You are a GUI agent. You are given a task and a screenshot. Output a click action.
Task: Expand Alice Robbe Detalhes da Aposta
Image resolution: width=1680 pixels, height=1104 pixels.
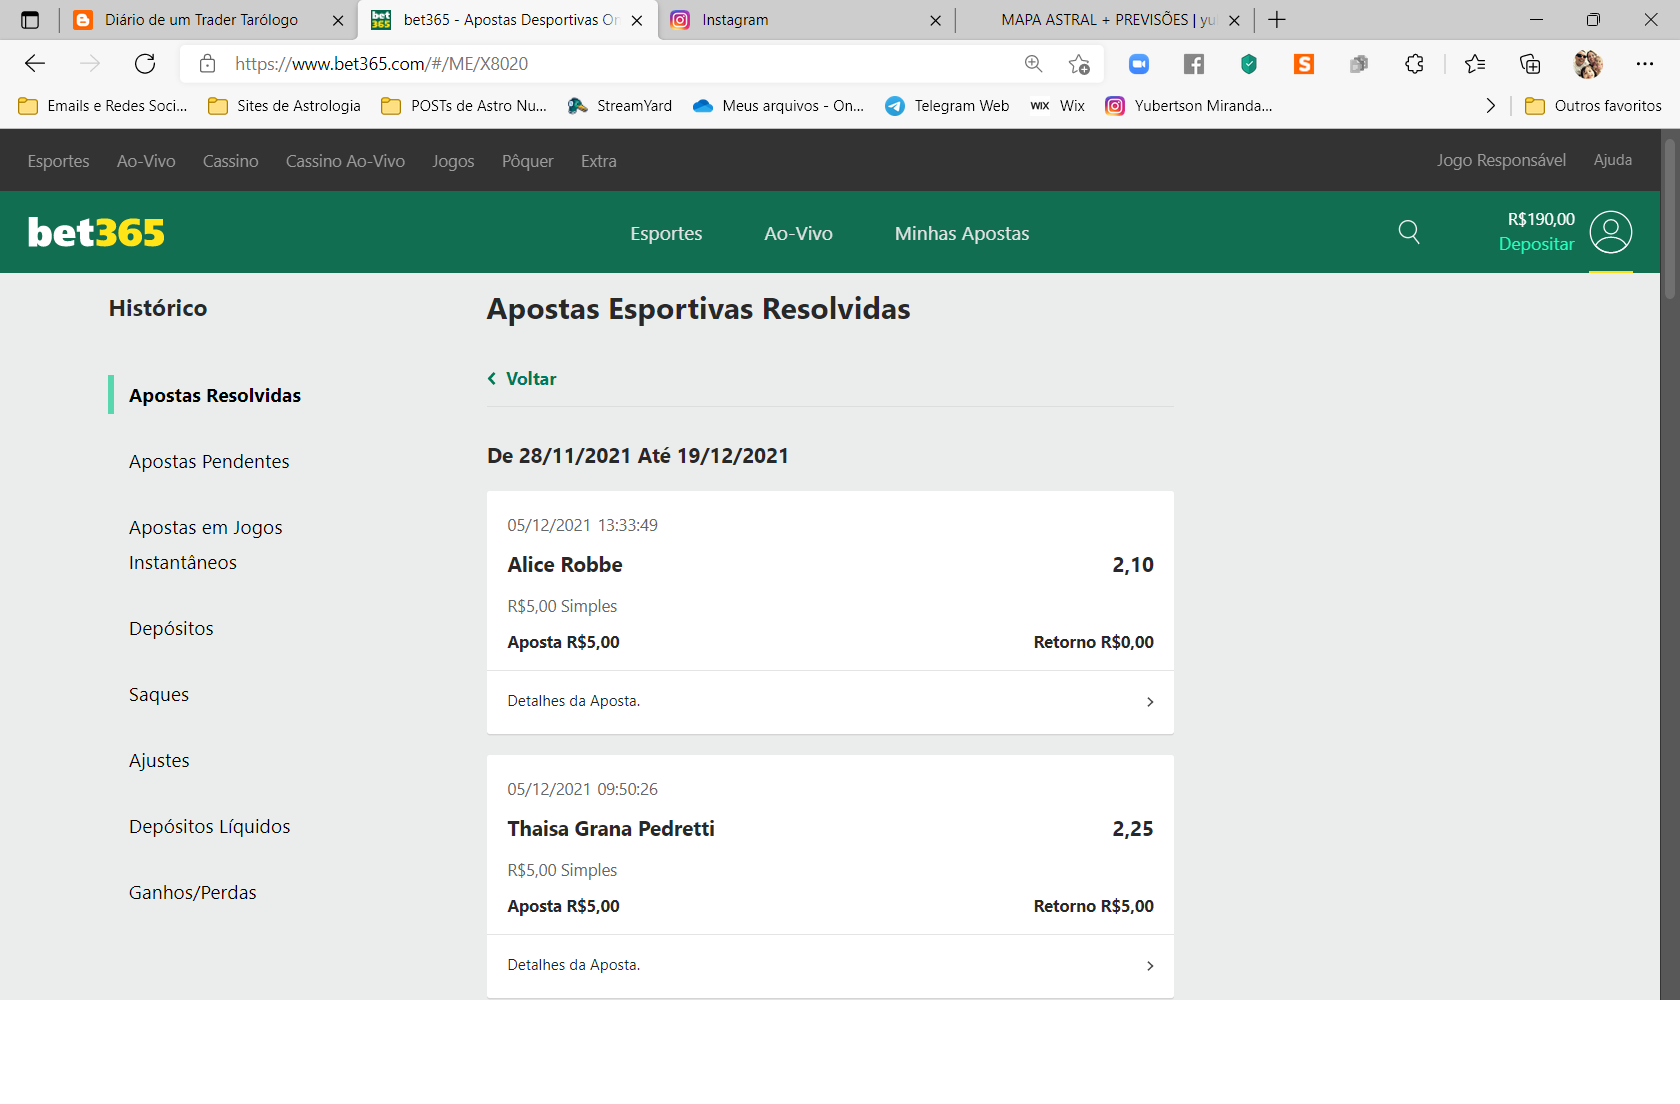(830, 701)
